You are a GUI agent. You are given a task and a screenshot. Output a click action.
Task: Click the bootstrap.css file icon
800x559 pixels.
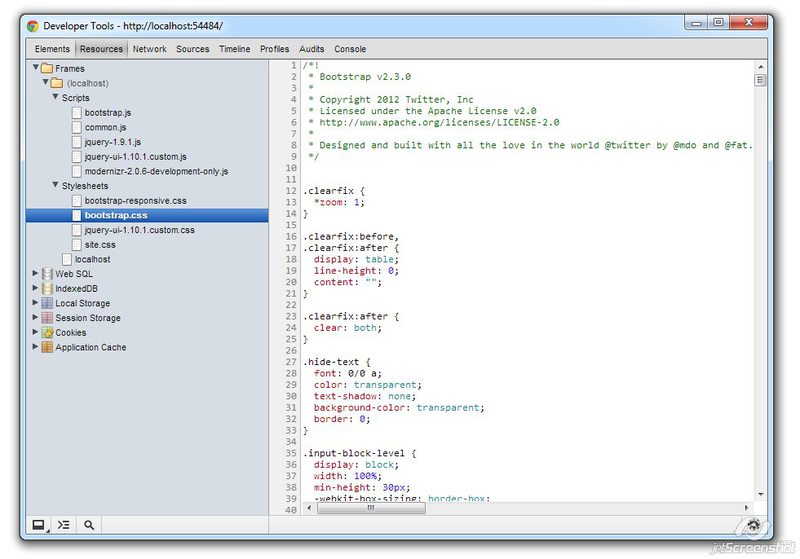(x=77, y=215)
